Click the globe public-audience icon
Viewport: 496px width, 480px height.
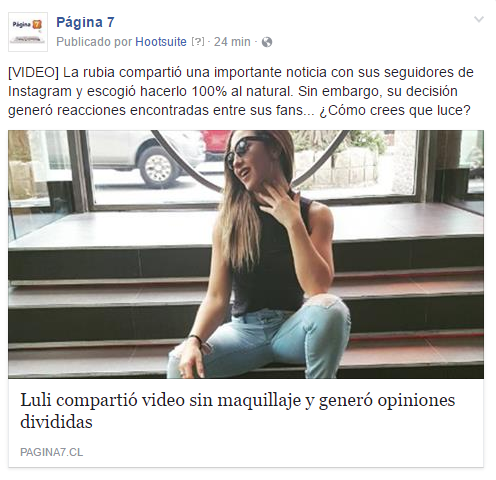coord(267,42)
